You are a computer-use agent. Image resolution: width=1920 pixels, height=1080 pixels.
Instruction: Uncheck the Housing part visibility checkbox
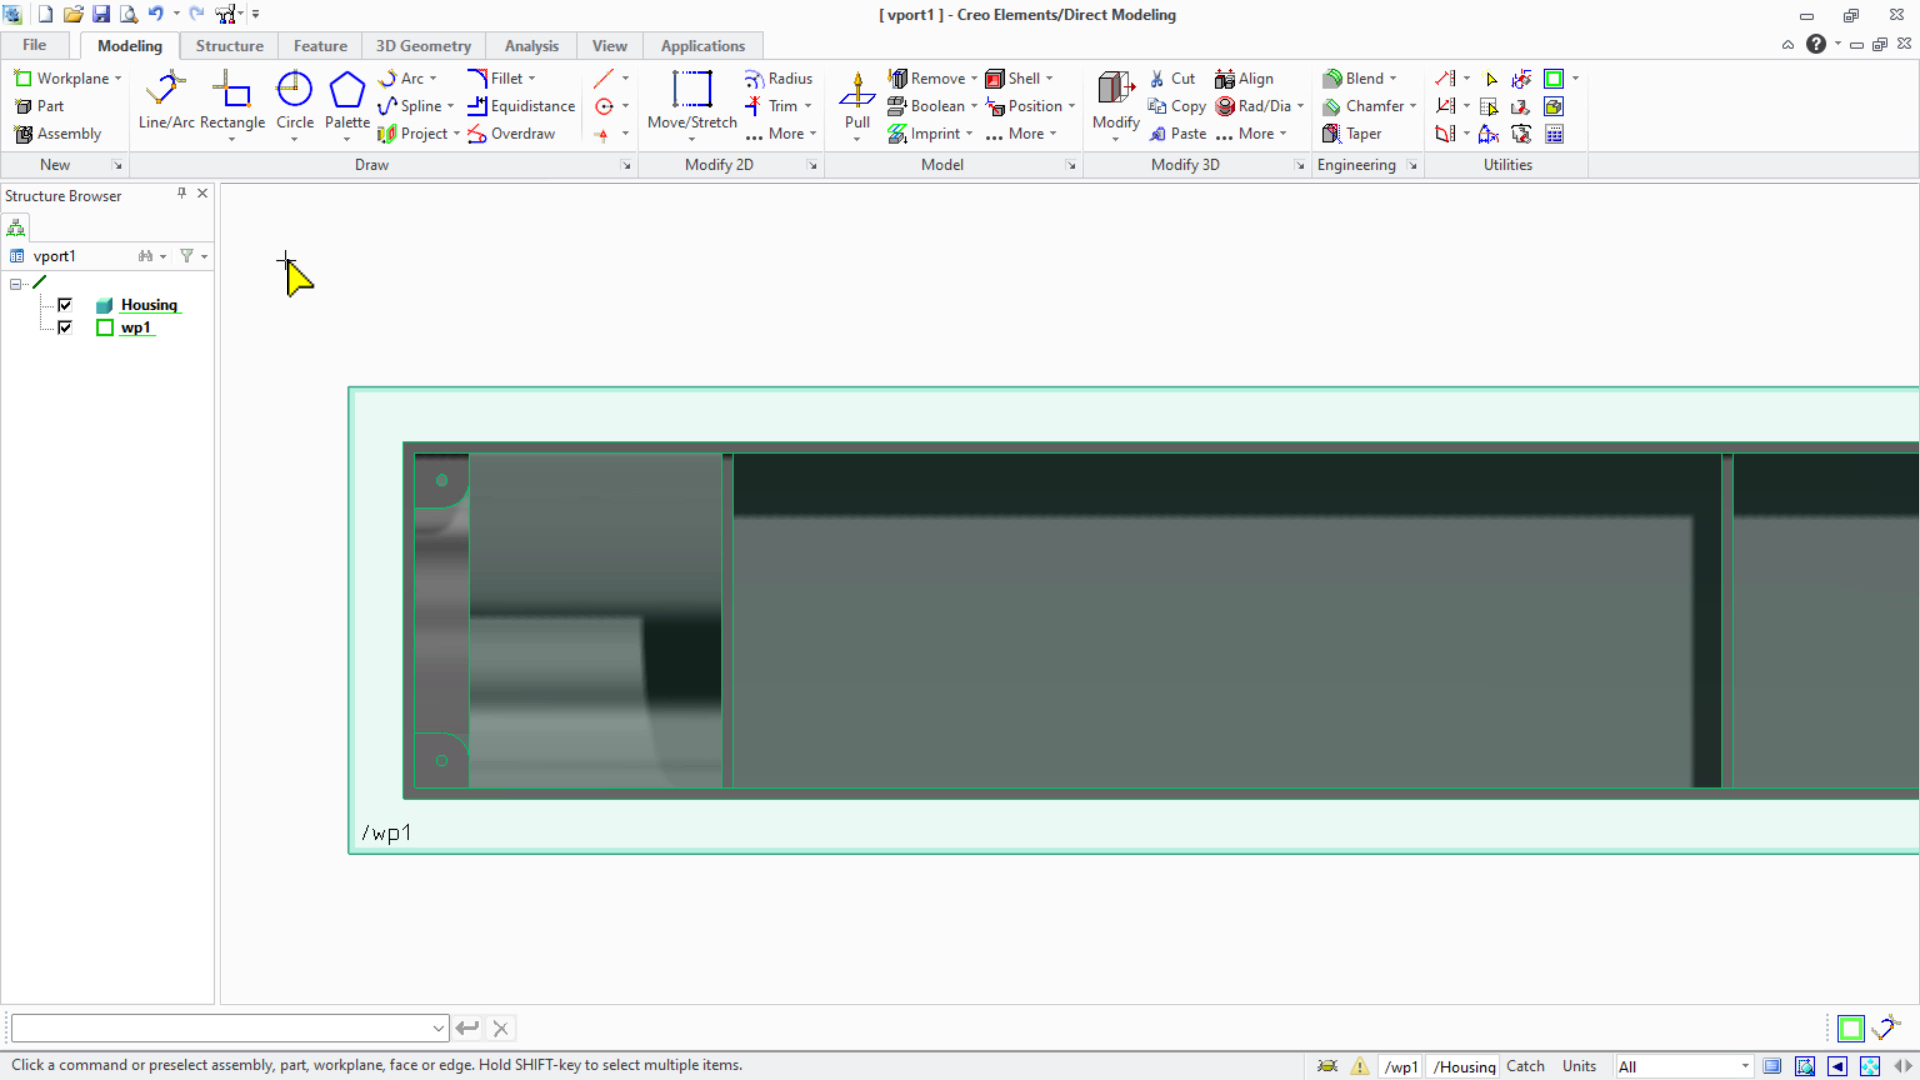[64, 304]
